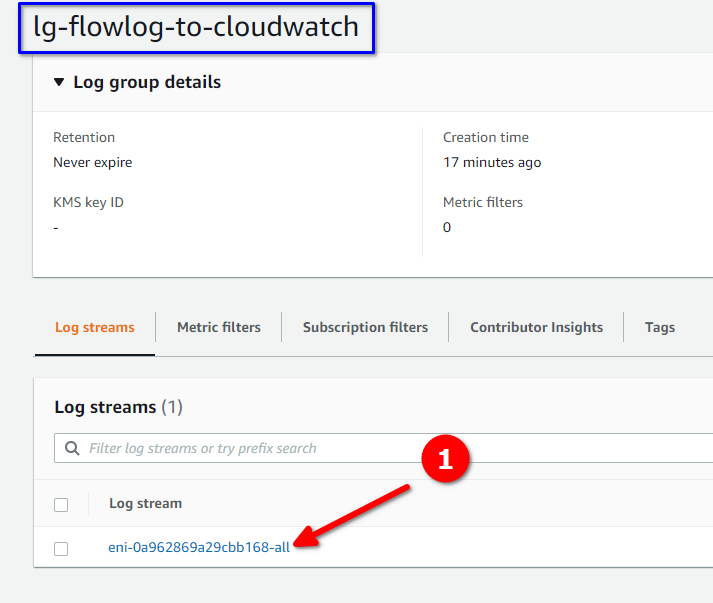This screenshot has width=713, height=603.
Task: Click the Log group details heading
Action: tap(147, 82)
